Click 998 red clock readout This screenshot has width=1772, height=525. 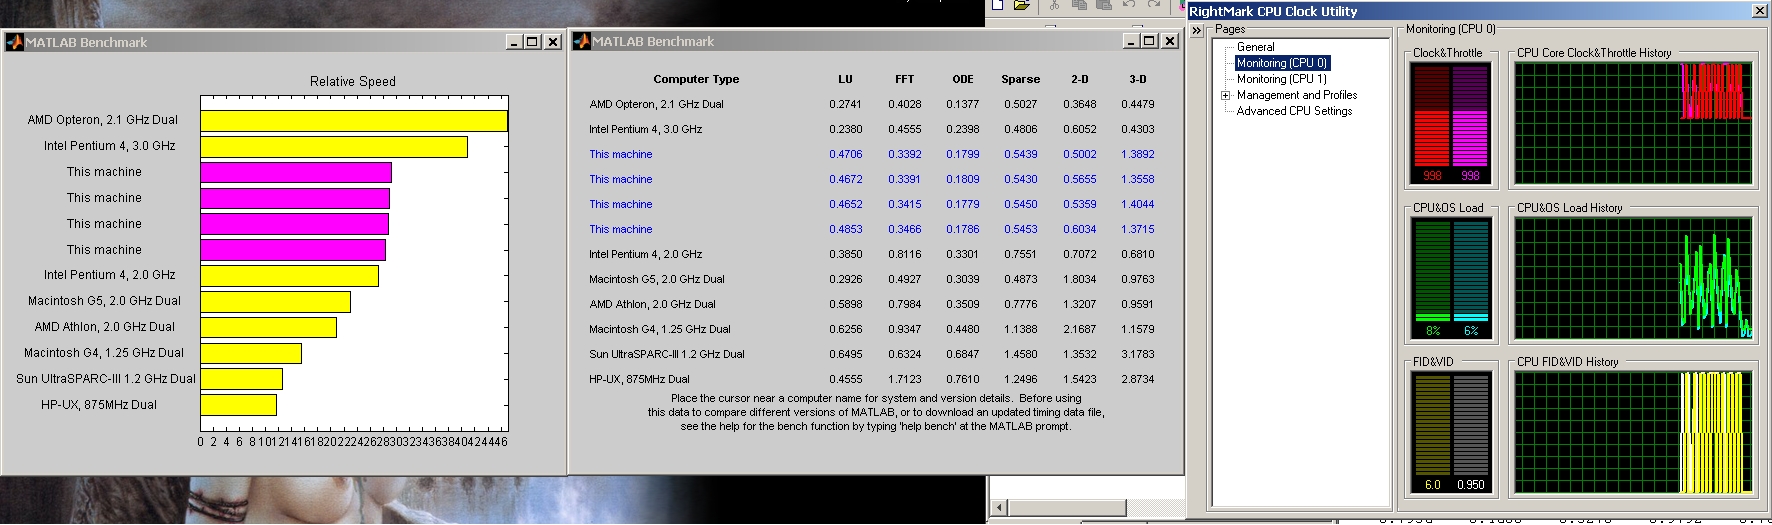coord(1432,175)
